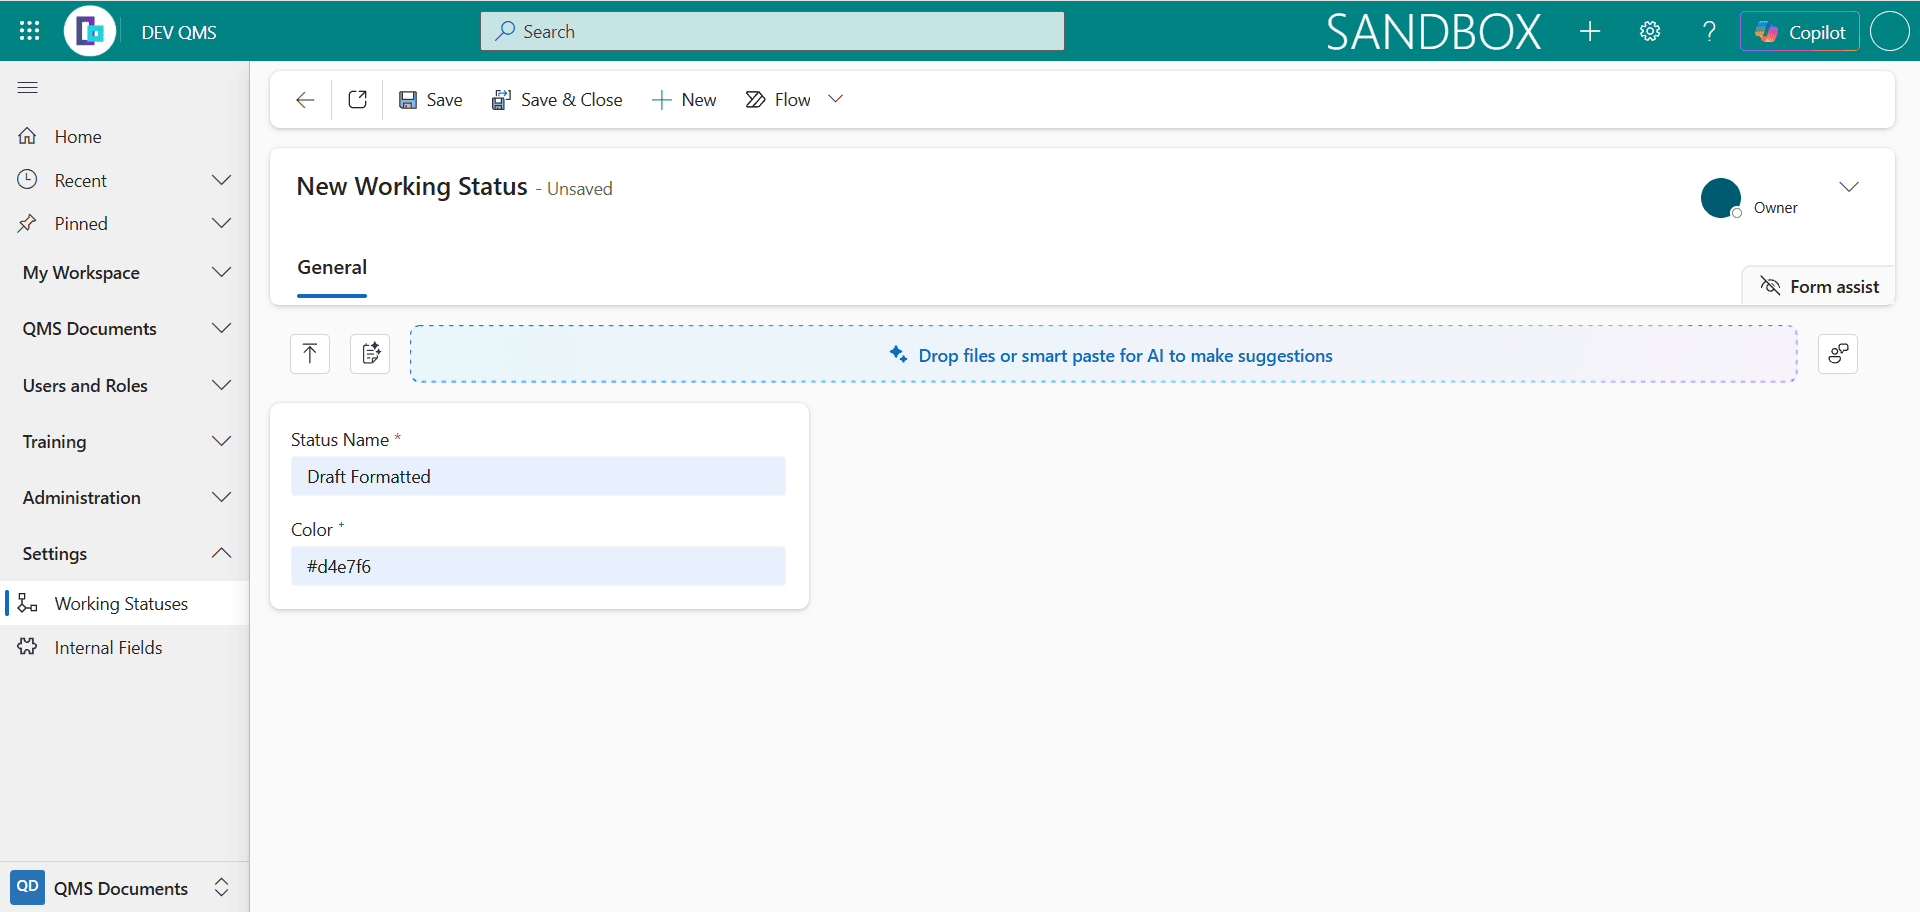Screen dimensions: 1920x912
Task: Click Save & Close button
Action: point(557,100)
